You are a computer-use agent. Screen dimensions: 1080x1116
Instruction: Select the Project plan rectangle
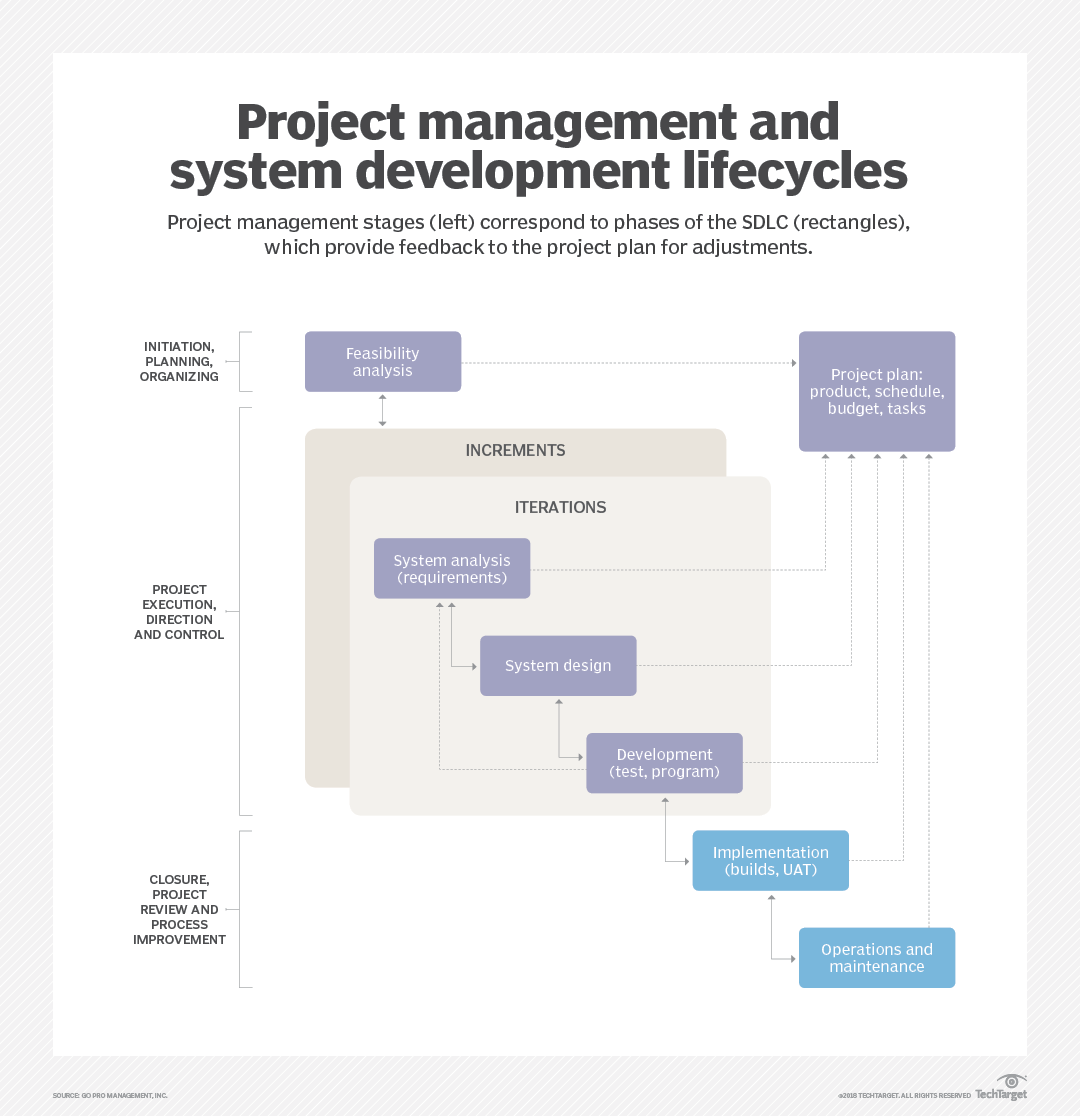coord(877,391)
